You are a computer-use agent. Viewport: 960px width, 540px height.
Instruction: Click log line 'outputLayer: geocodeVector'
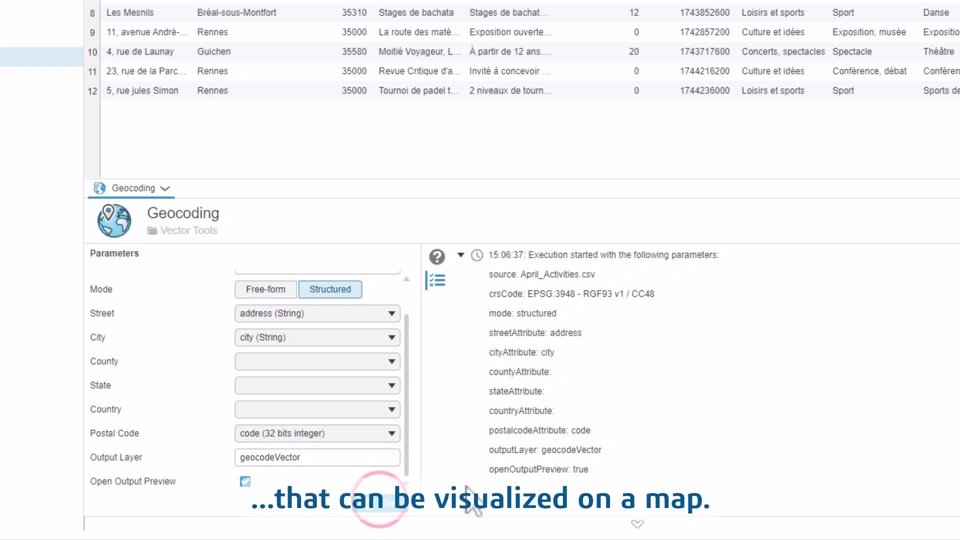pos(545,450)
